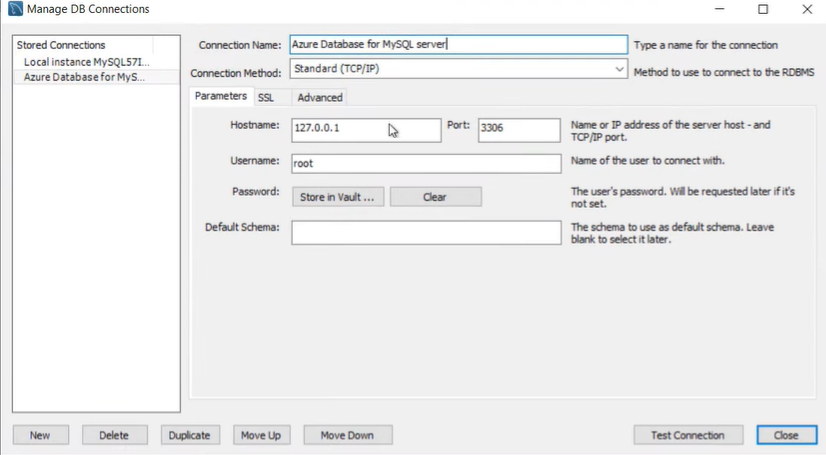Close the Manage DB Connections dialog
The height and width of the screenshot is (455, 826).
coord(786,436)
